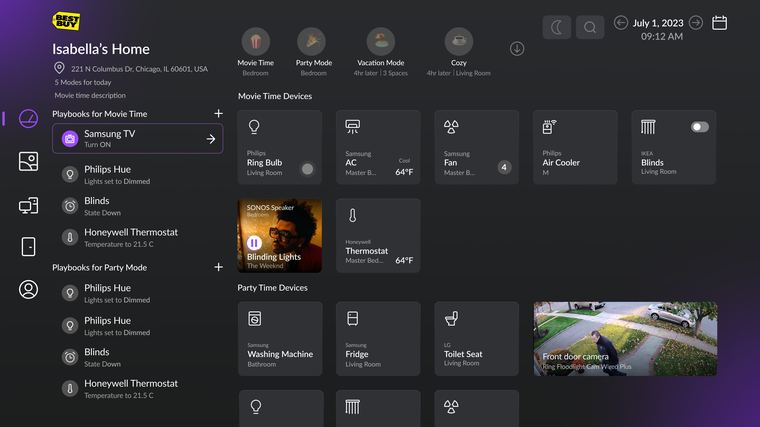
Task: Click the Isabella's Home title
Action: 101,49
